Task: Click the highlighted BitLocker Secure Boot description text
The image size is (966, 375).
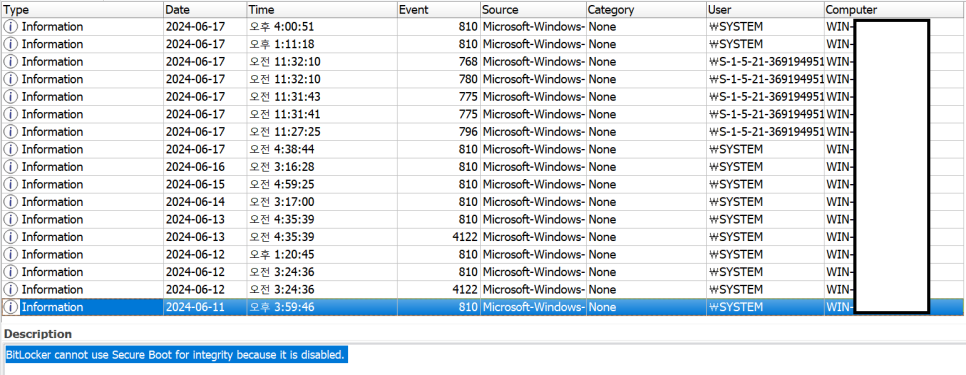Action: click(x=176, y=355)
